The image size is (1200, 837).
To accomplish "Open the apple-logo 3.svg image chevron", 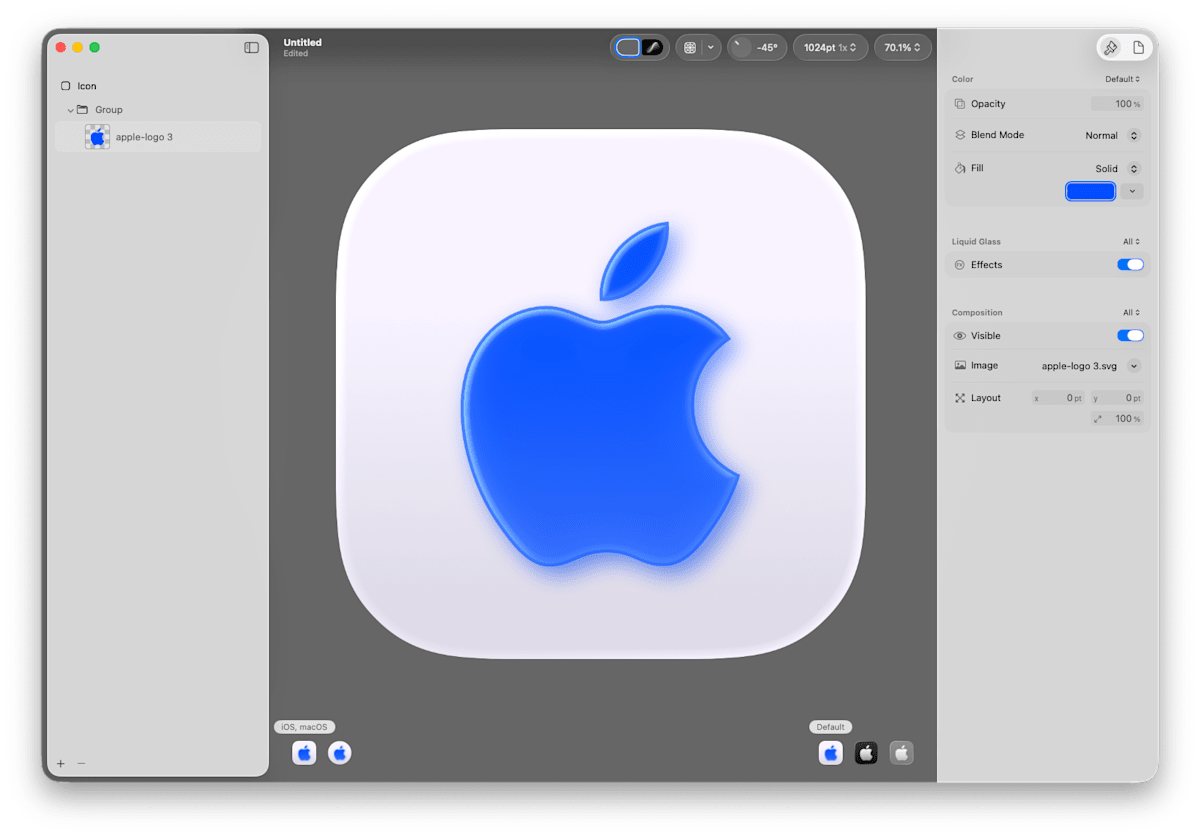I will click(x=1134, y=366).
